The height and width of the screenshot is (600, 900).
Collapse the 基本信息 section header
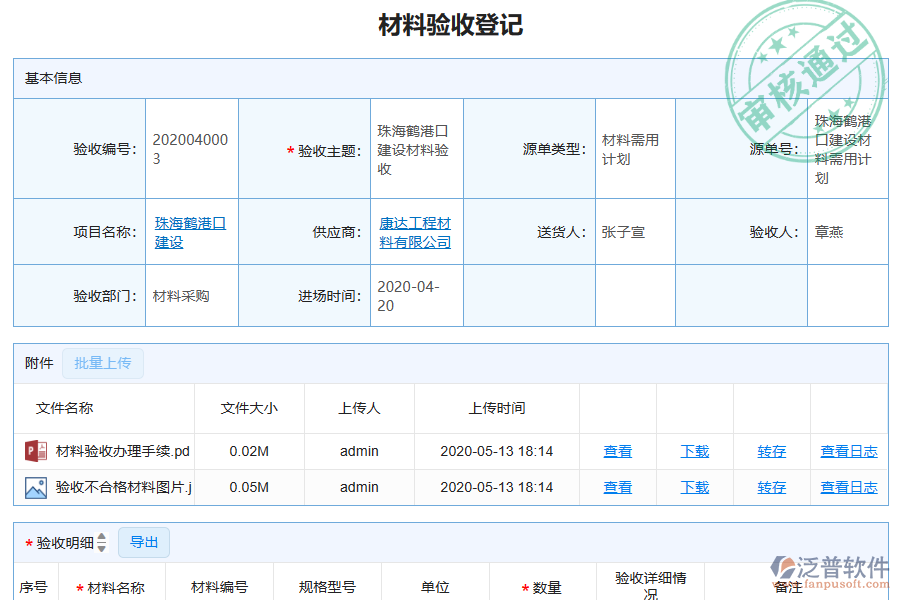[46, 78]
